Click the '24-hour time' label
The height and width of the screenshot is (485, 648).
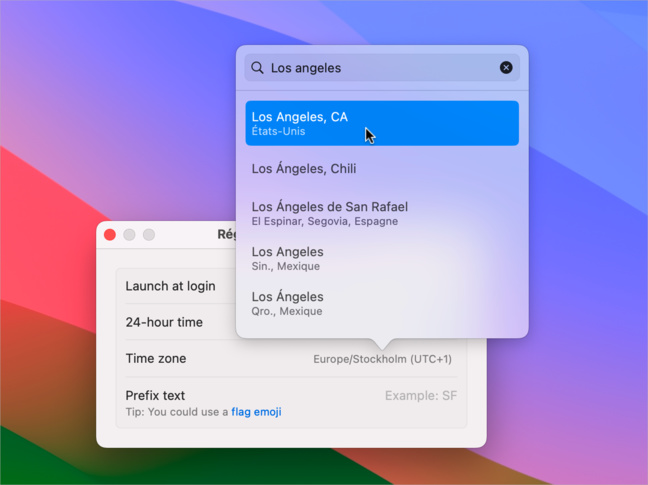[x=164, y=322]
